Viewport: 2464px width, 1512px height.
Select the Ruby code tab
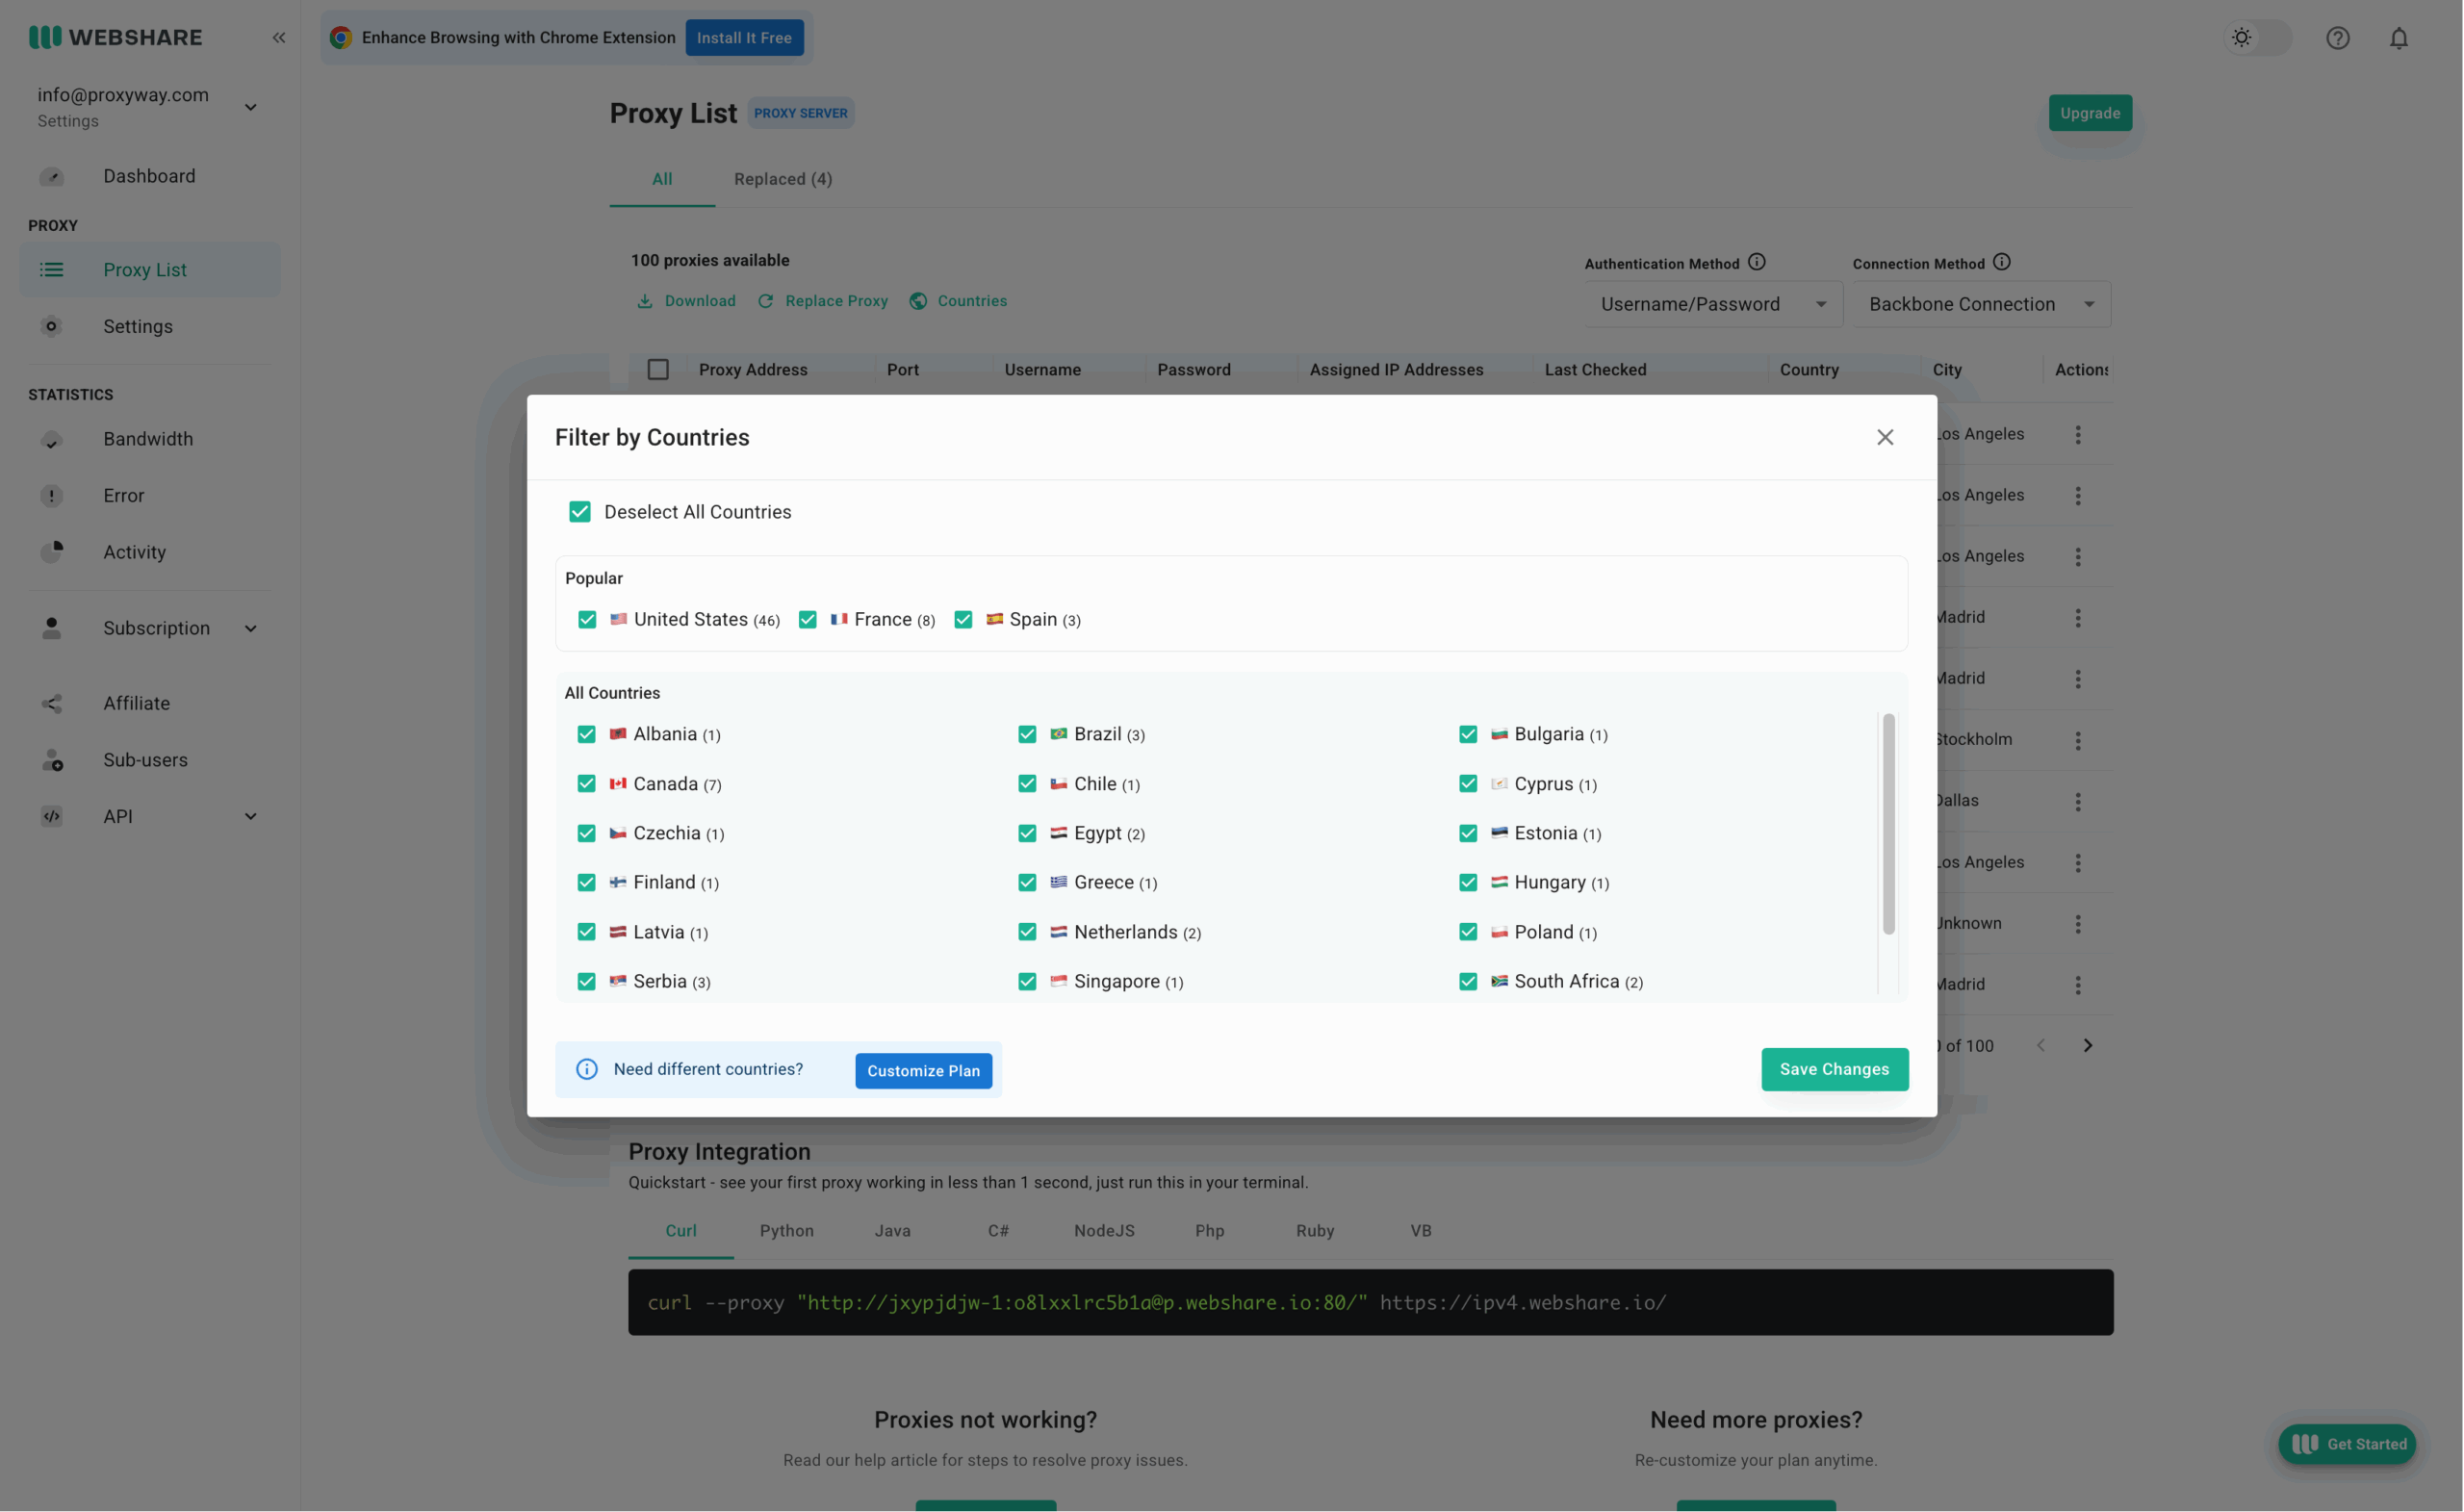(x=1315, y=1231)
